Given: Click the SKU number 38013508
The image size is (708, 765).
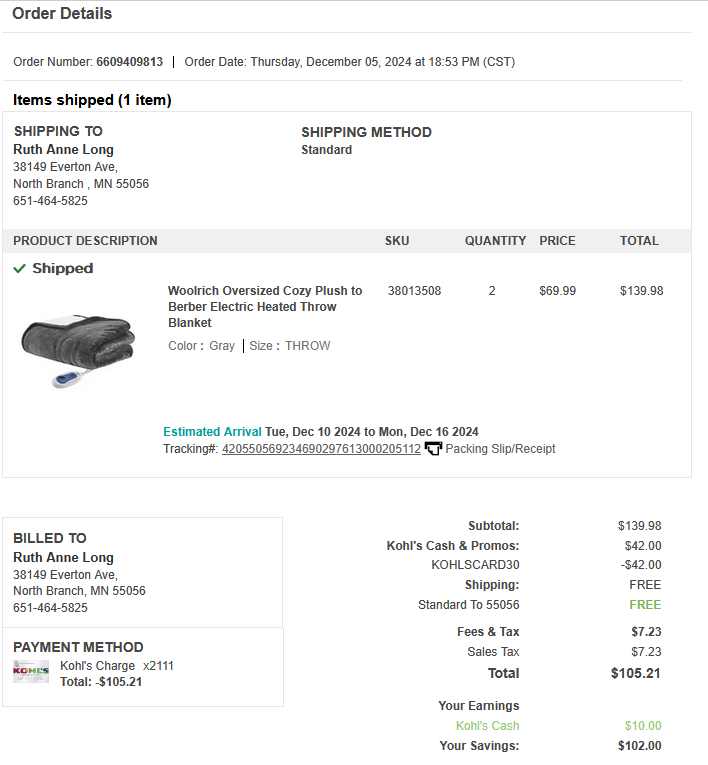Looking at the screenshot, I should click(414, 291).
